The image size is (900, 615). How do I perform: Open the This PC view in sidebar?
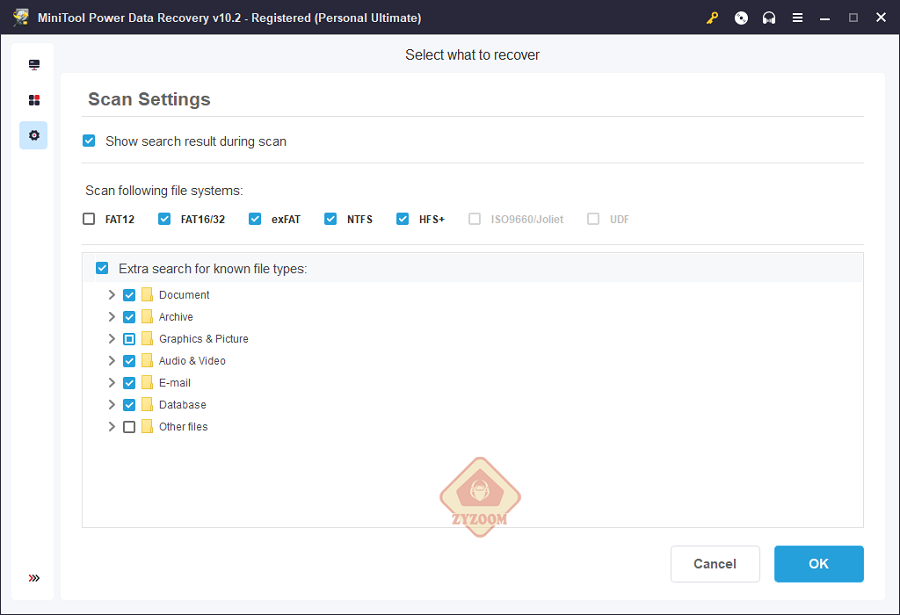[34, 64]
